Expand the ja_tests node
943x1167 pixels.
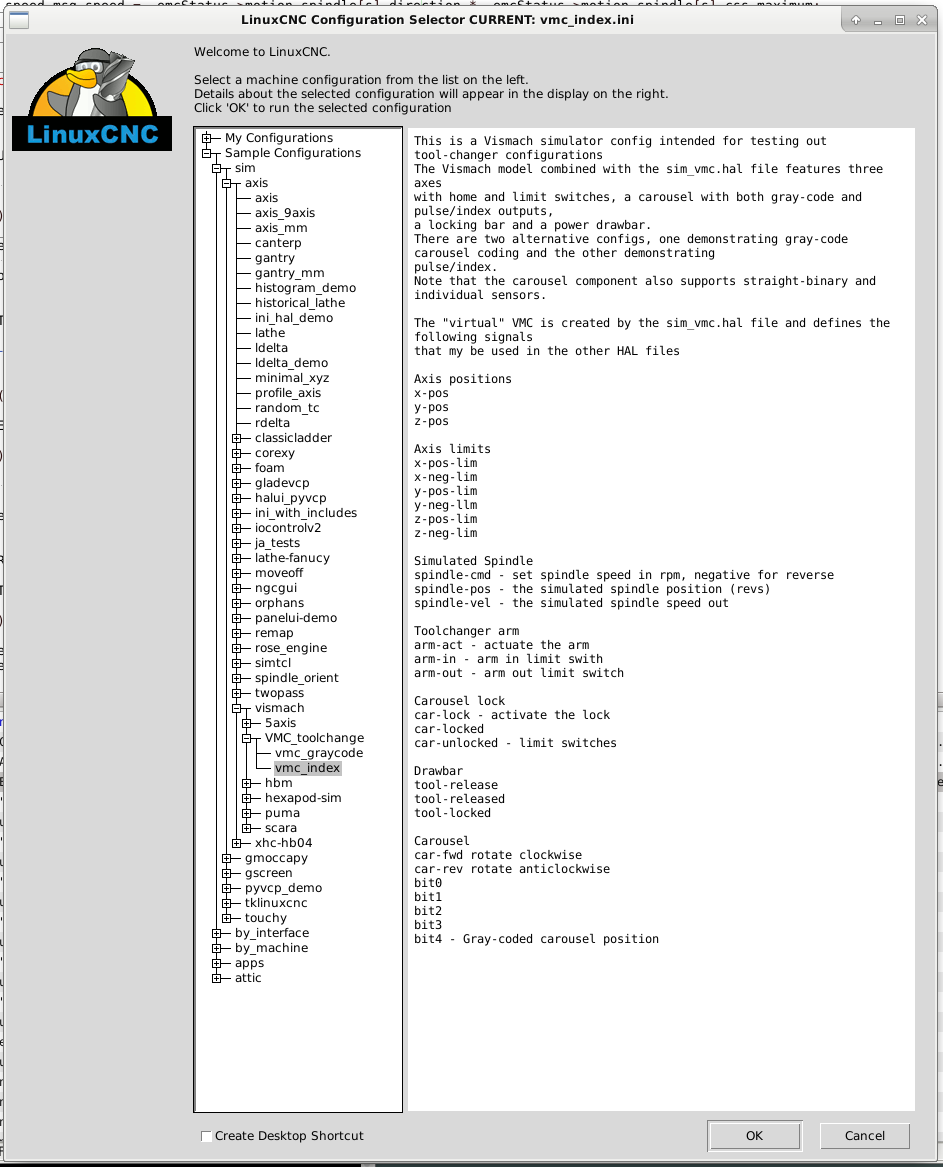click(x=237, y=543)
